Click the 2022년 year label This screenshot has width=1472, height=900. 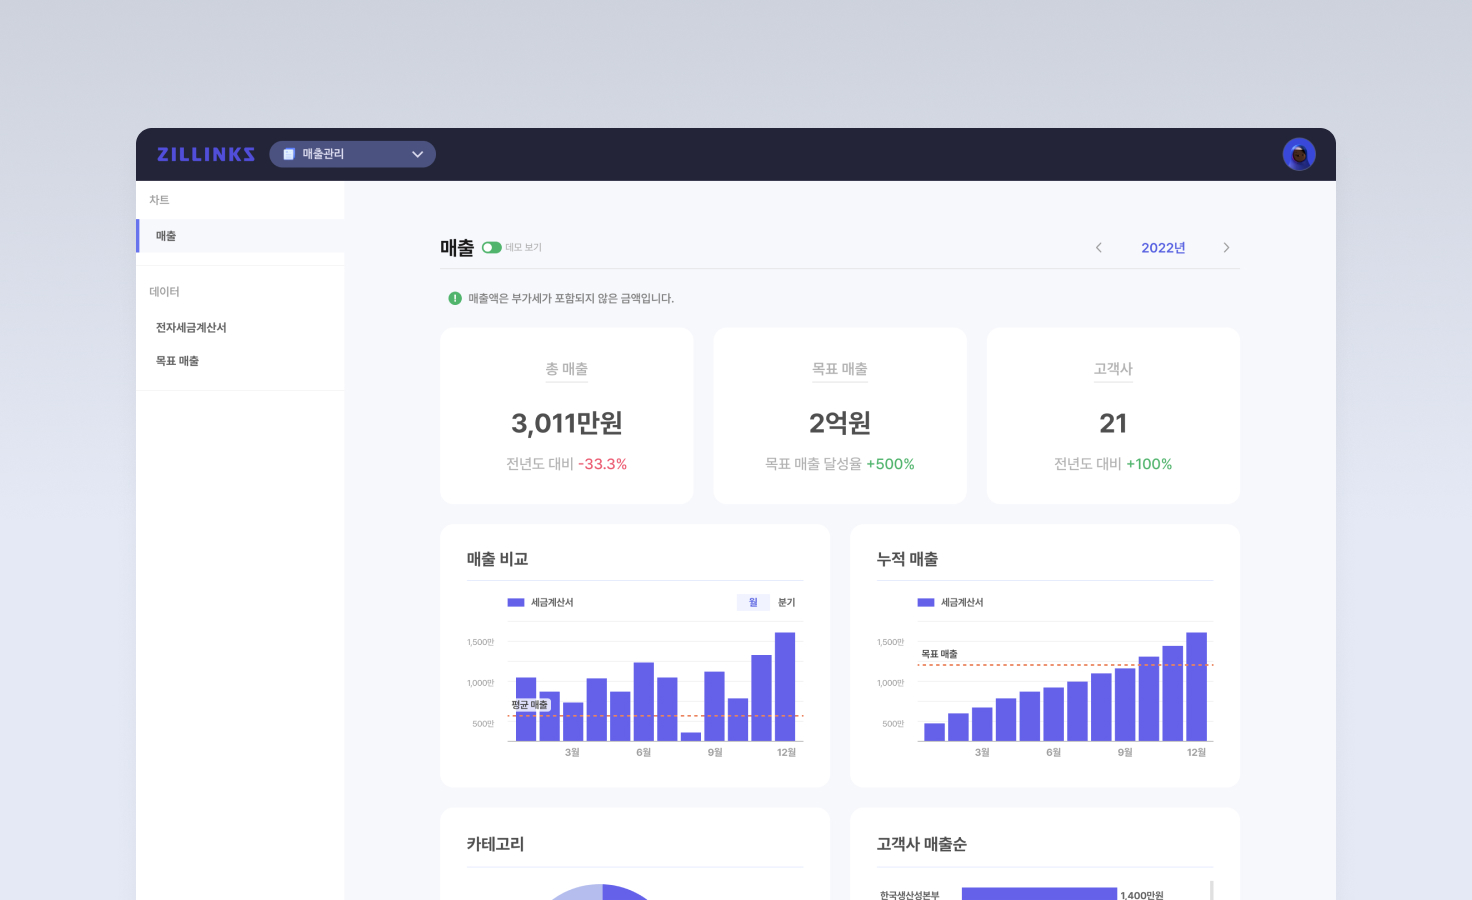tap(1163, 248)
